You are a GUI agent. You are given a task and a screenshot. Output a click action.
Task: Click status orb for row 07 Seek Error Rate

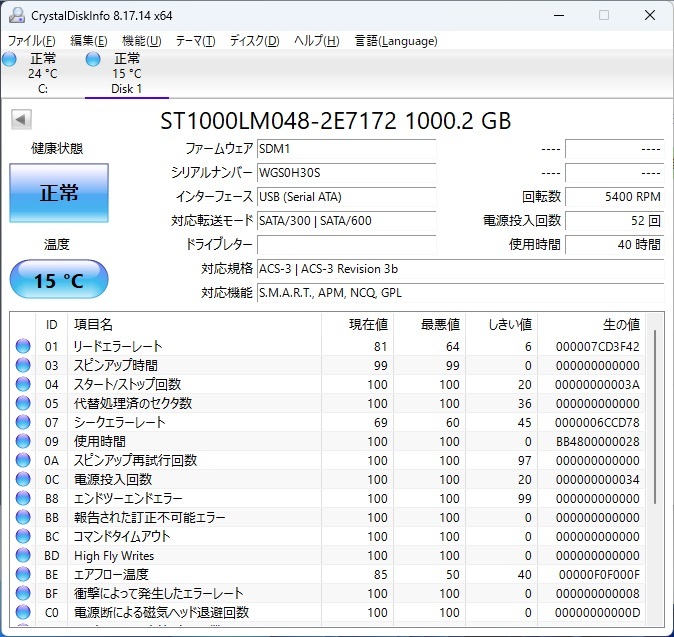(x=23, y=423)
